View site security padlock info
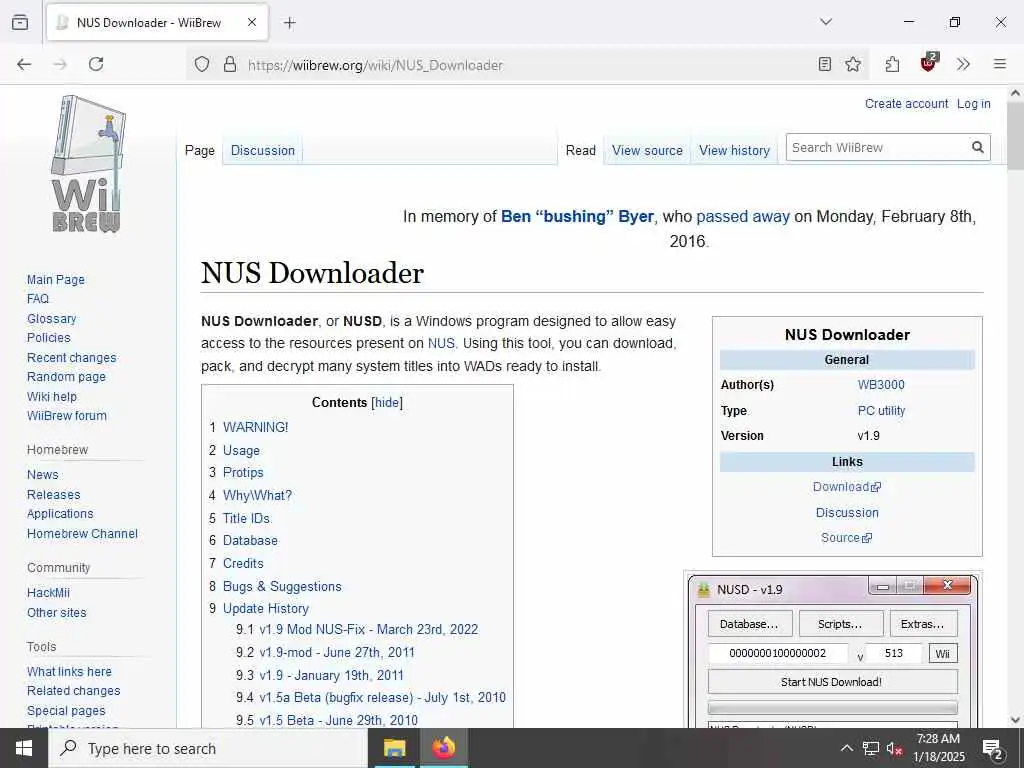 click(x=230, y=64)
